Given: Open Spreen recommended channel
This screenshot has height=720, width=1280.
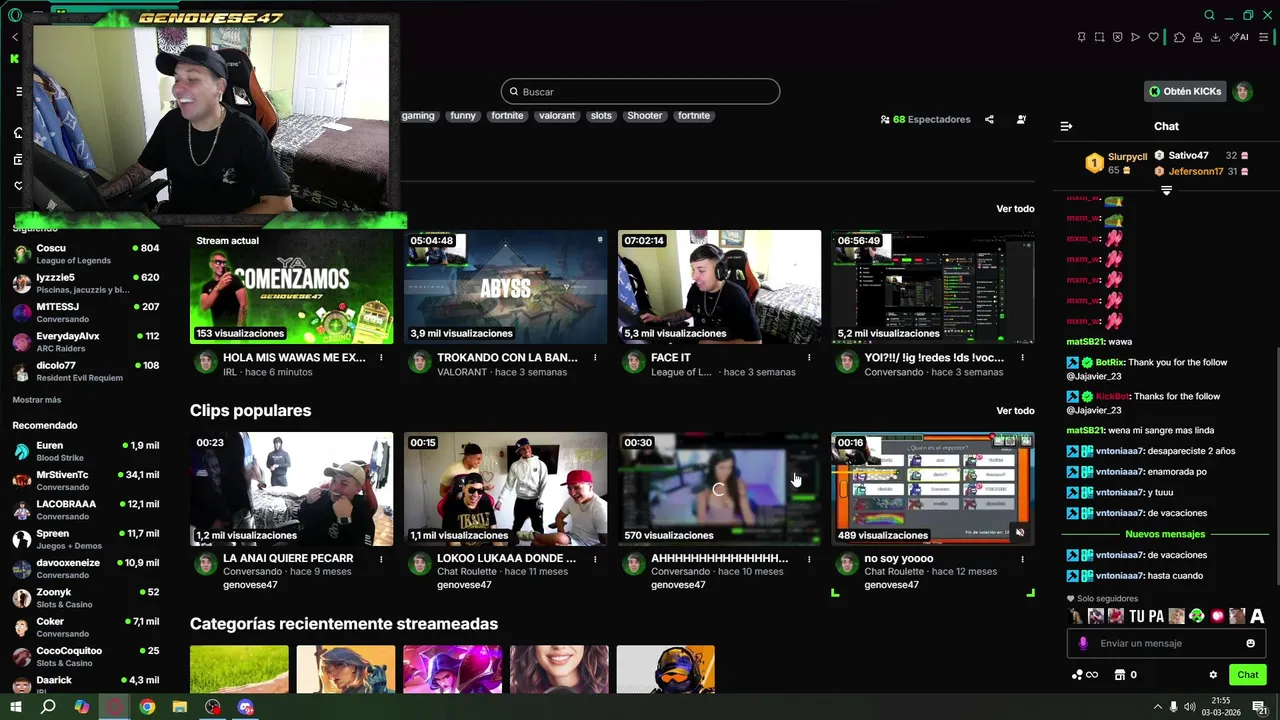Looking at the screenshot, I should tap(86, 539).
